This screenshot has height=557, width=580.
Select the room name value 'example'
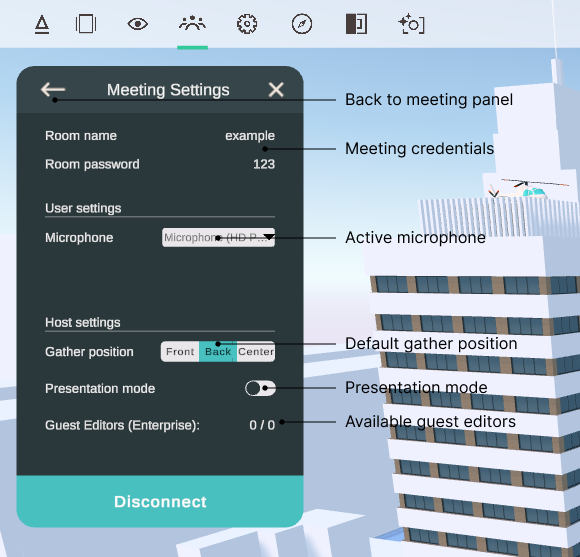point(250,136)
